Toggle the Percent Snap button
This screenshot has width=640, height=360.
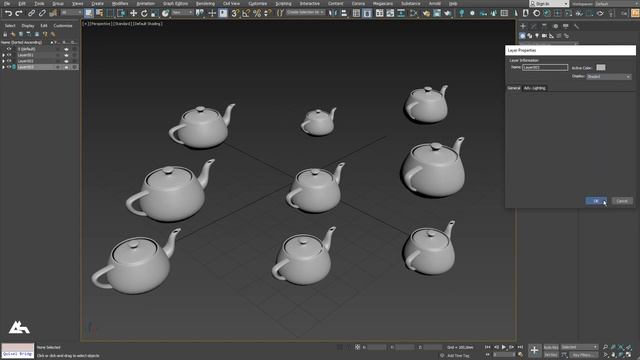pos(257,13)
